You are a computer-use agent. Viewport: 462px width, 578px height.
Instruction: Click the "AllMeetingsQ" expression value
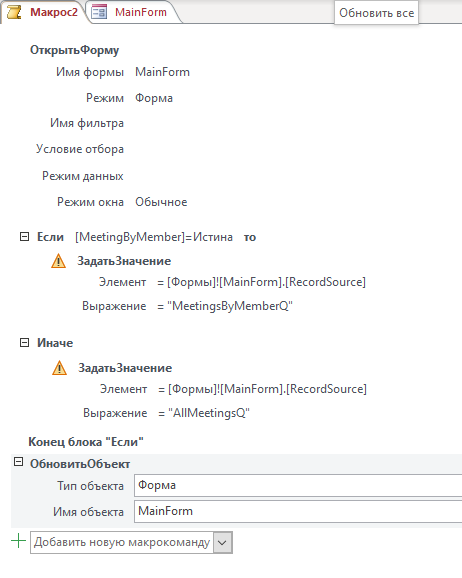pyautogui.click(x=209, y=413)
